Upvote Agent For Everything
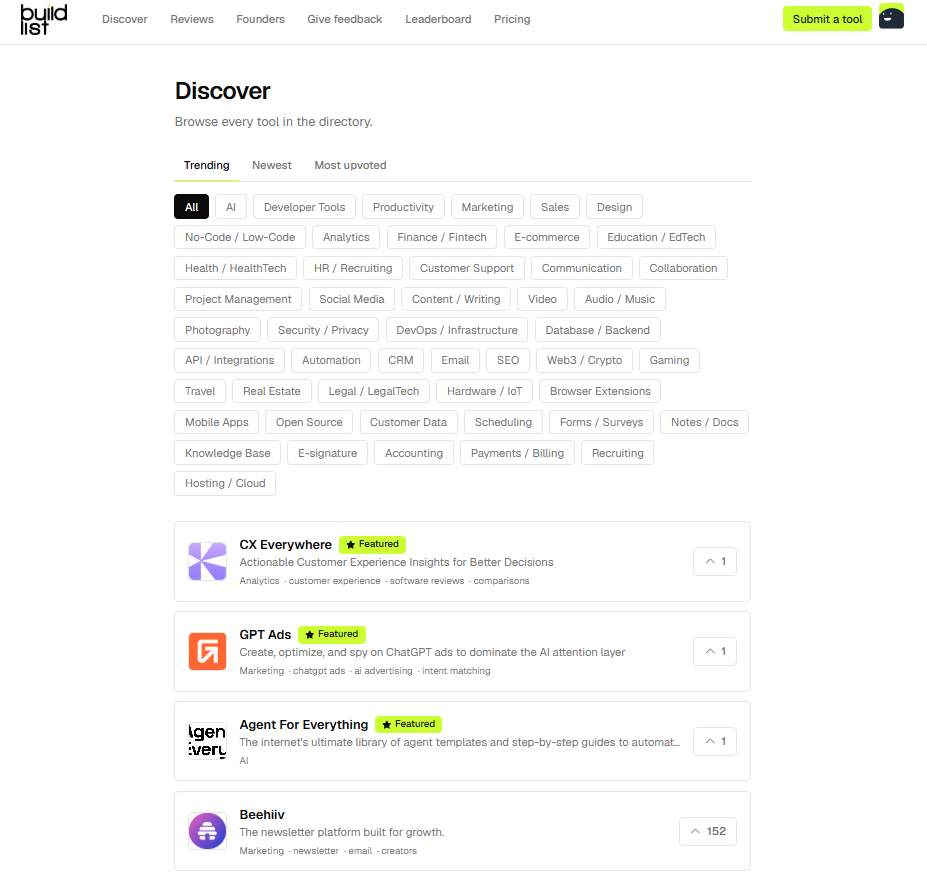 tap(715, 741)
